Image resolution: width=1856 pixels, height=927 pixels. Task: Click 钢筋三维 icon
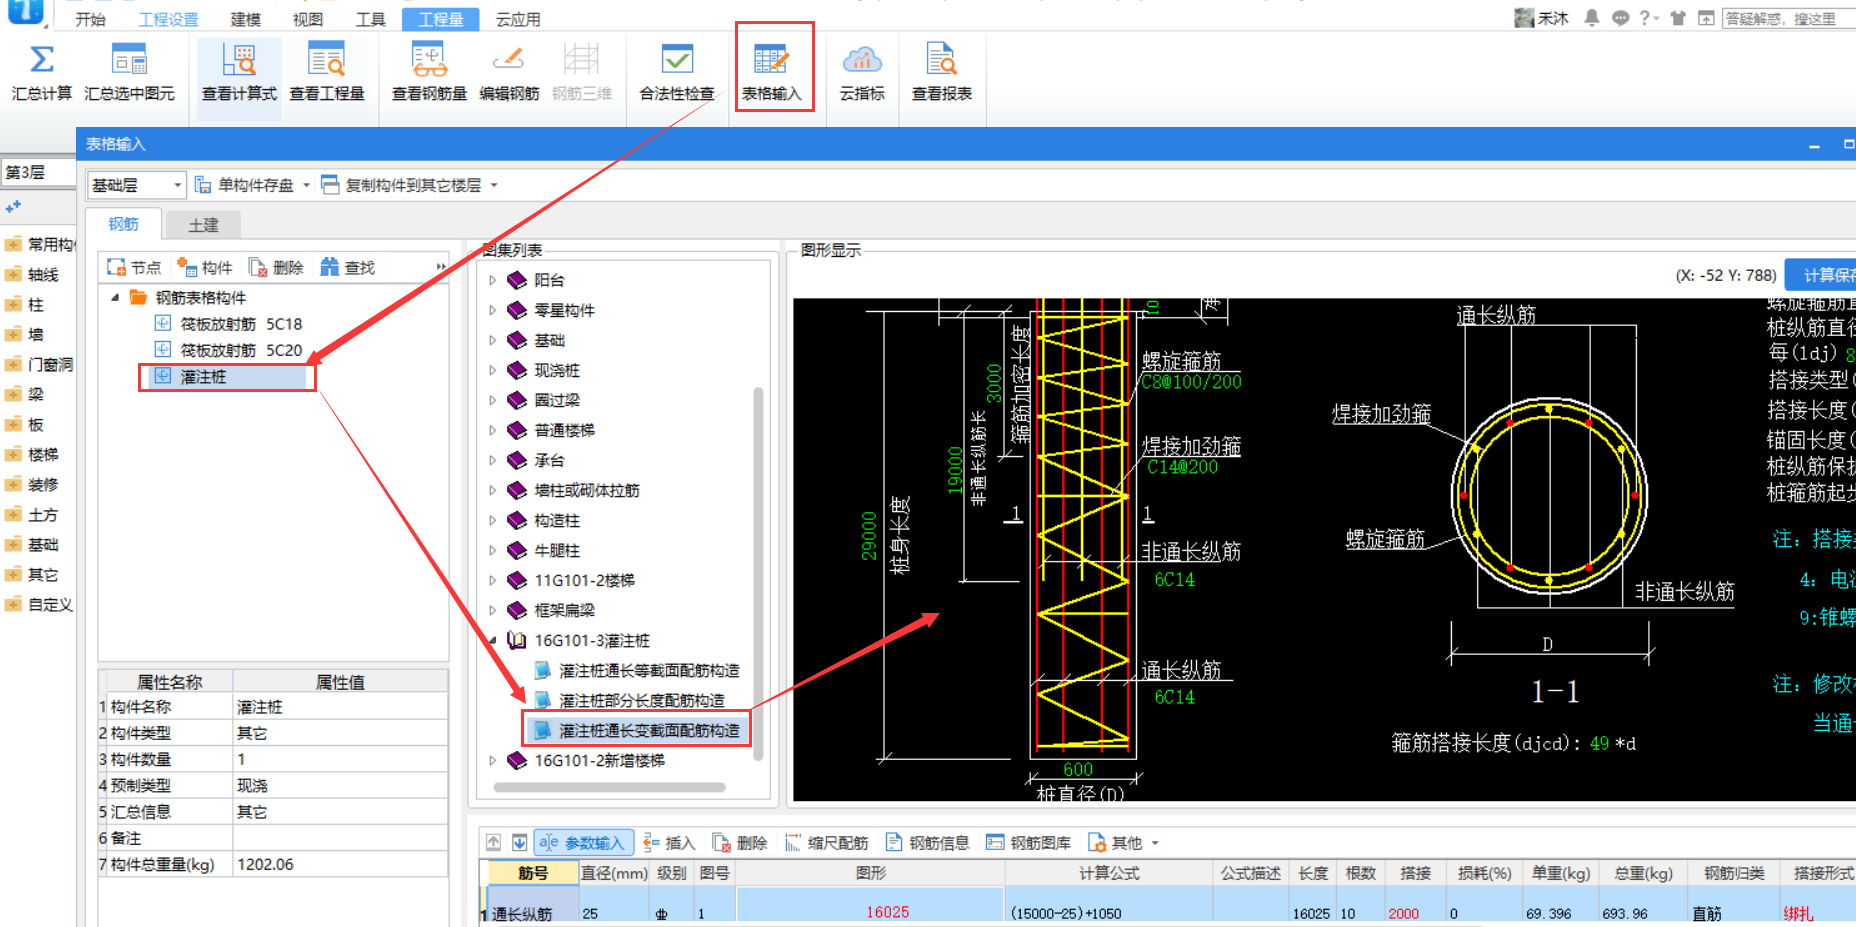point(581,60)
